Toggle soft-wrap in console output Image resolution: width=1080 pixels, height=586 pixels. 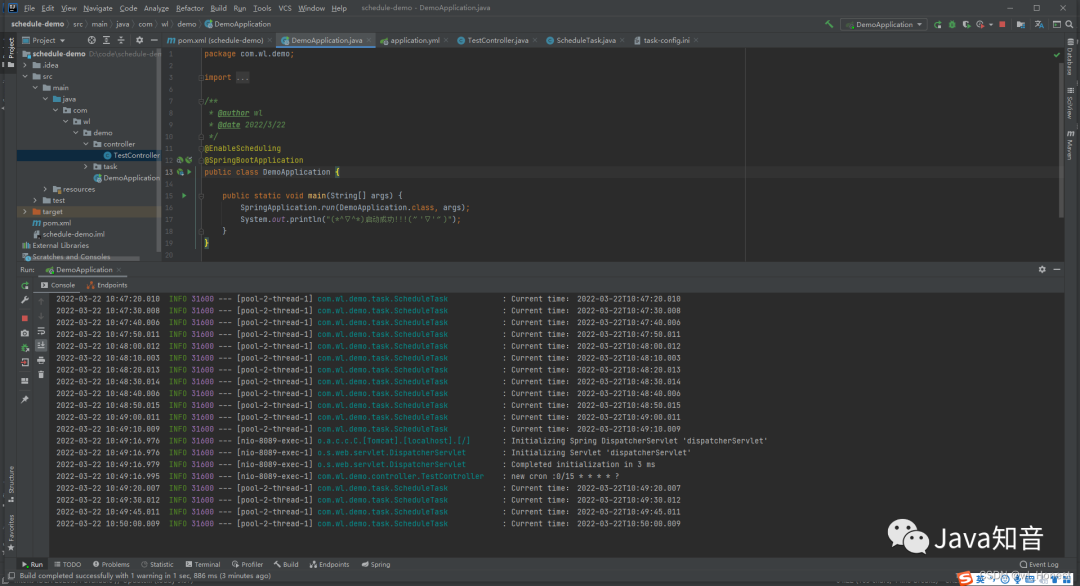coord(41,330)
